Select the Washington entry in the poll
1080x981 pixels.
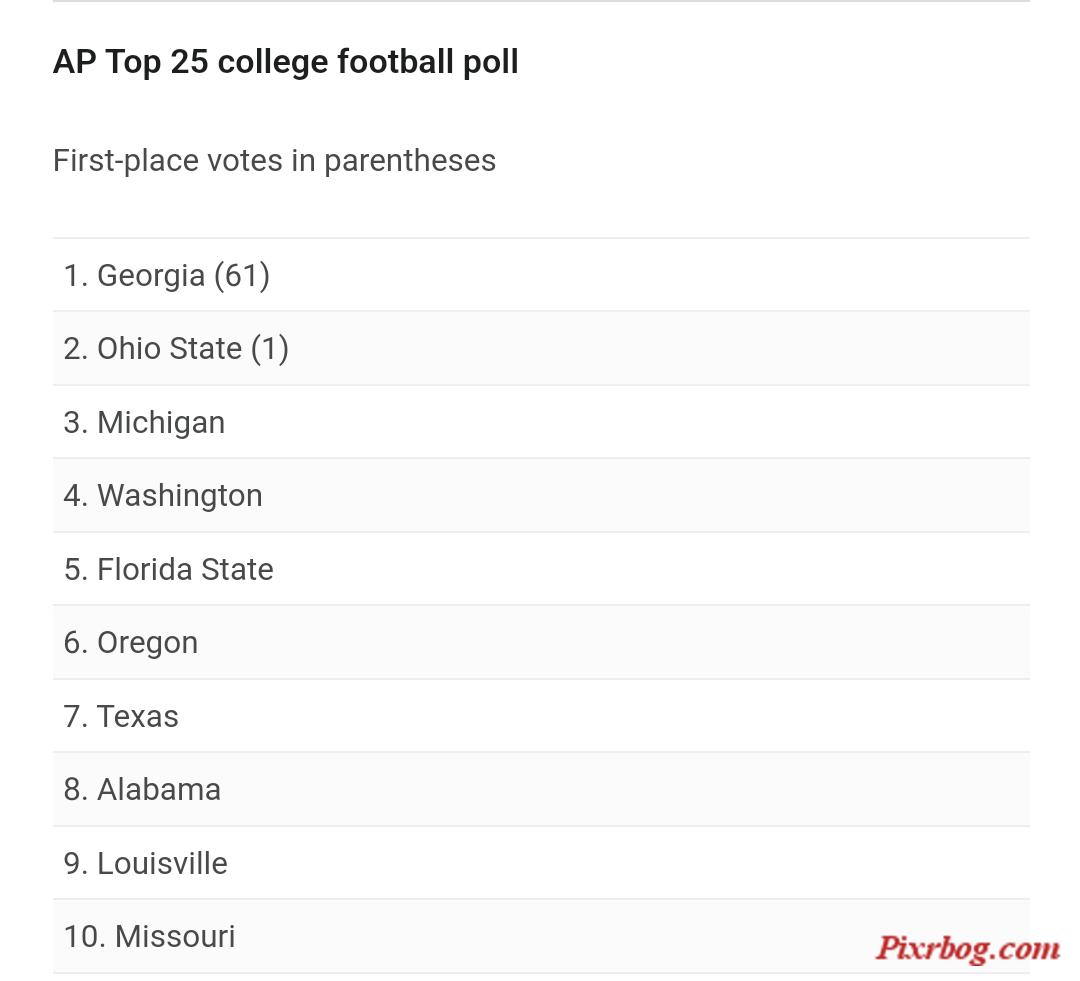[541, 495]
